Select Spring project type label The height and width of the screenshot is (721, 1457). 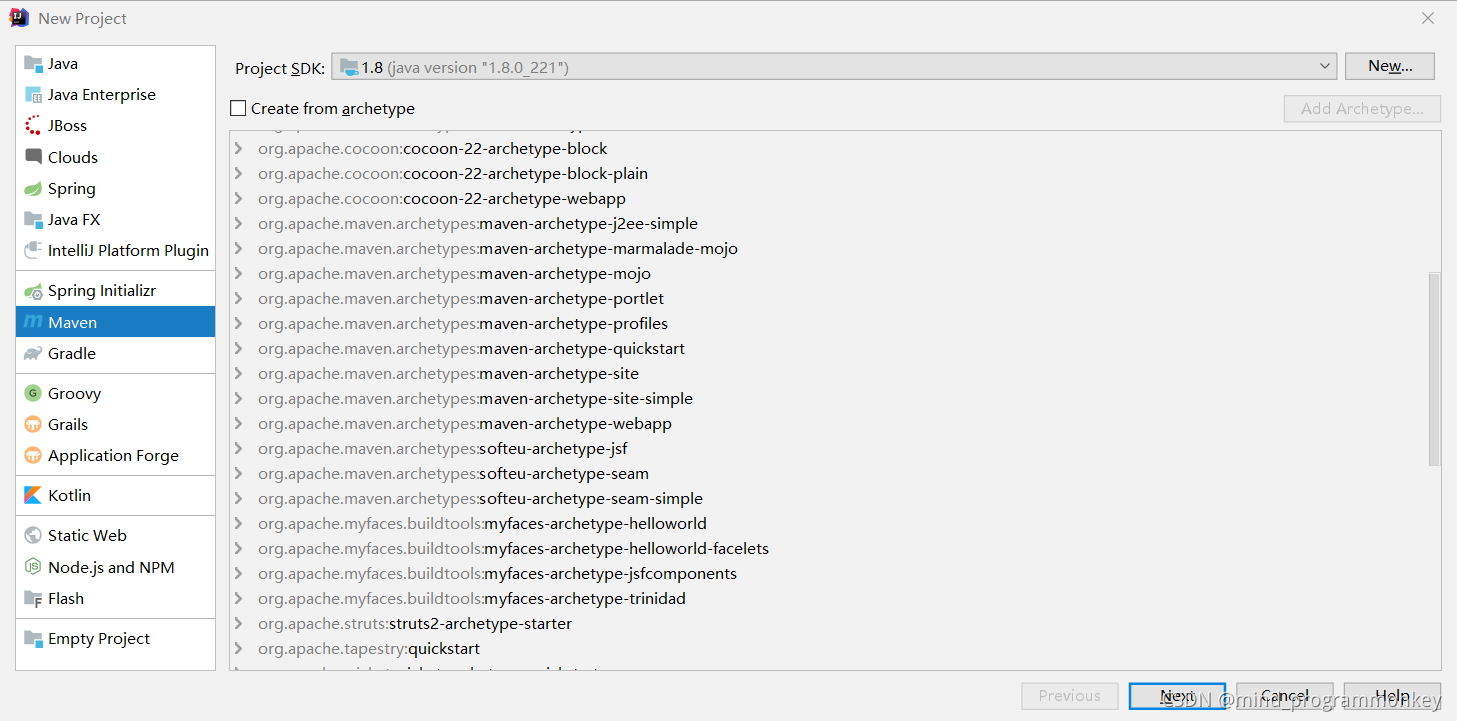pyautogui.click(x=72, y=189)
